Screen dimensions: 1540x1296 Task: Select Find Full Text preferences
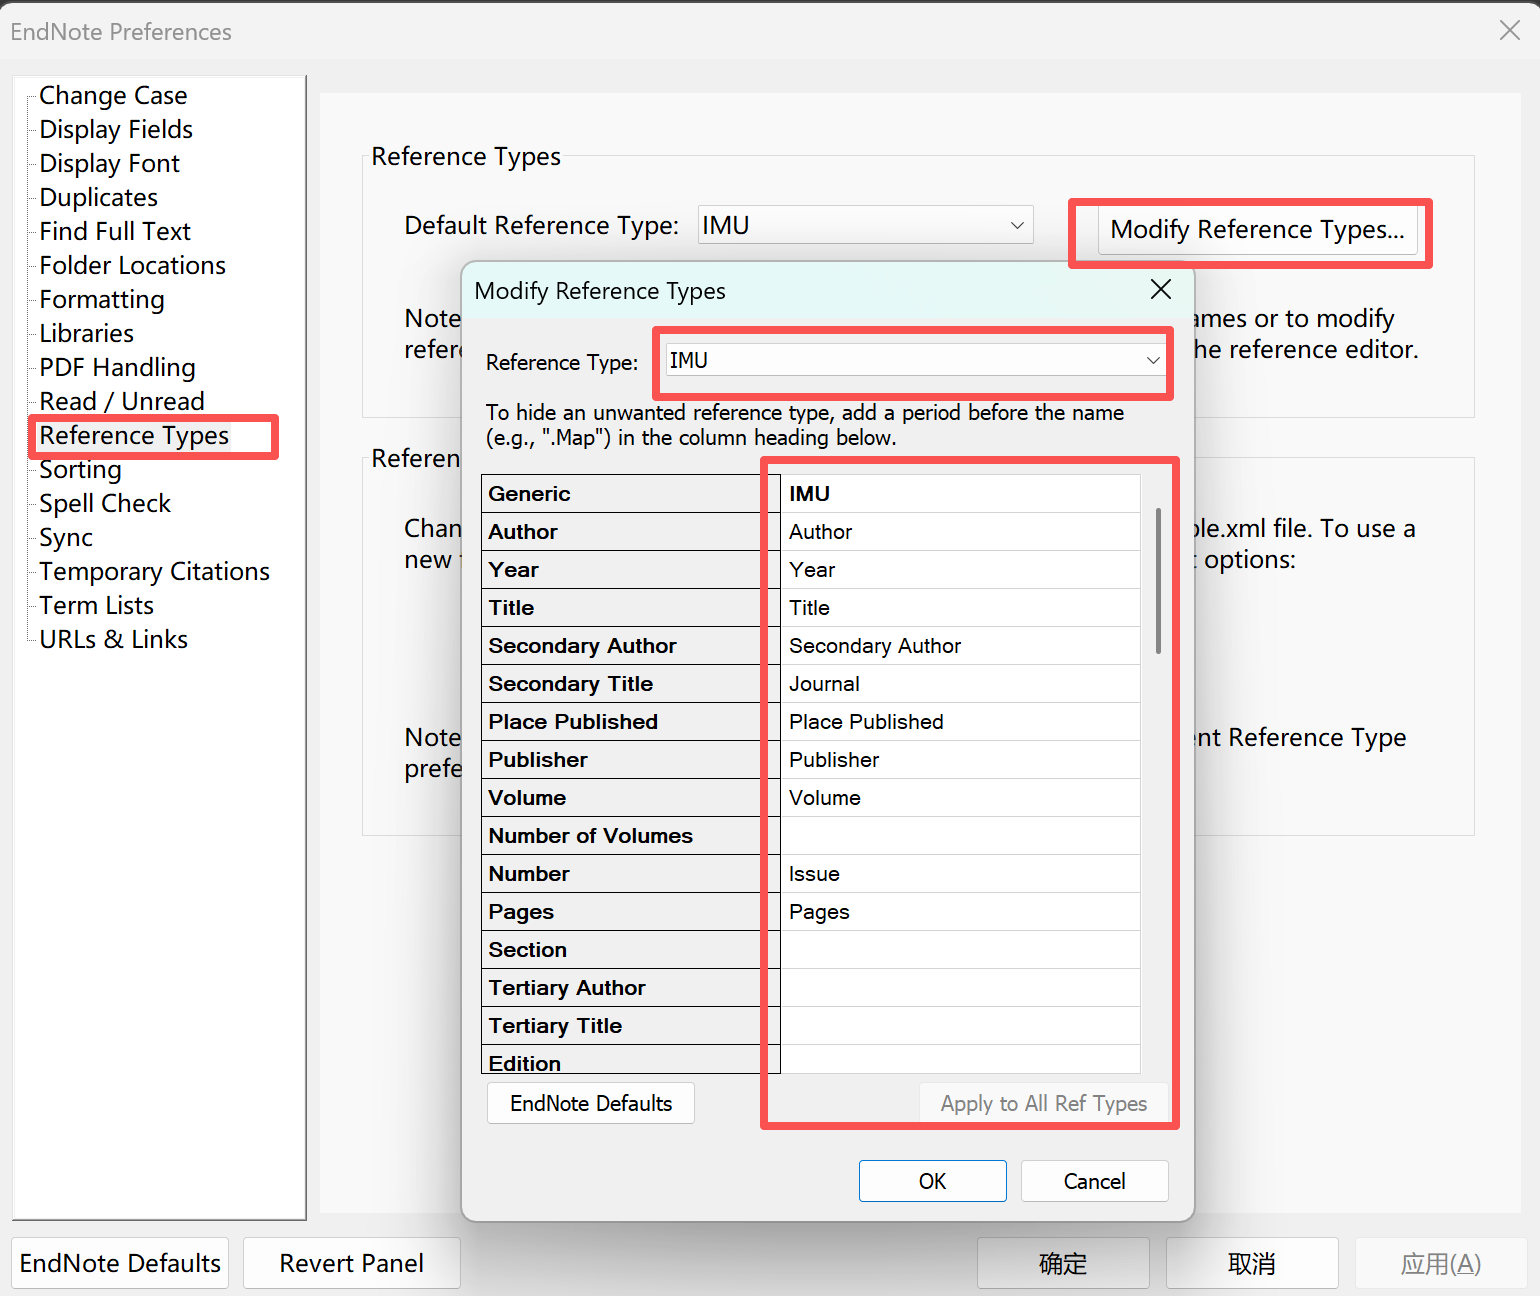(x=115, y=231)
